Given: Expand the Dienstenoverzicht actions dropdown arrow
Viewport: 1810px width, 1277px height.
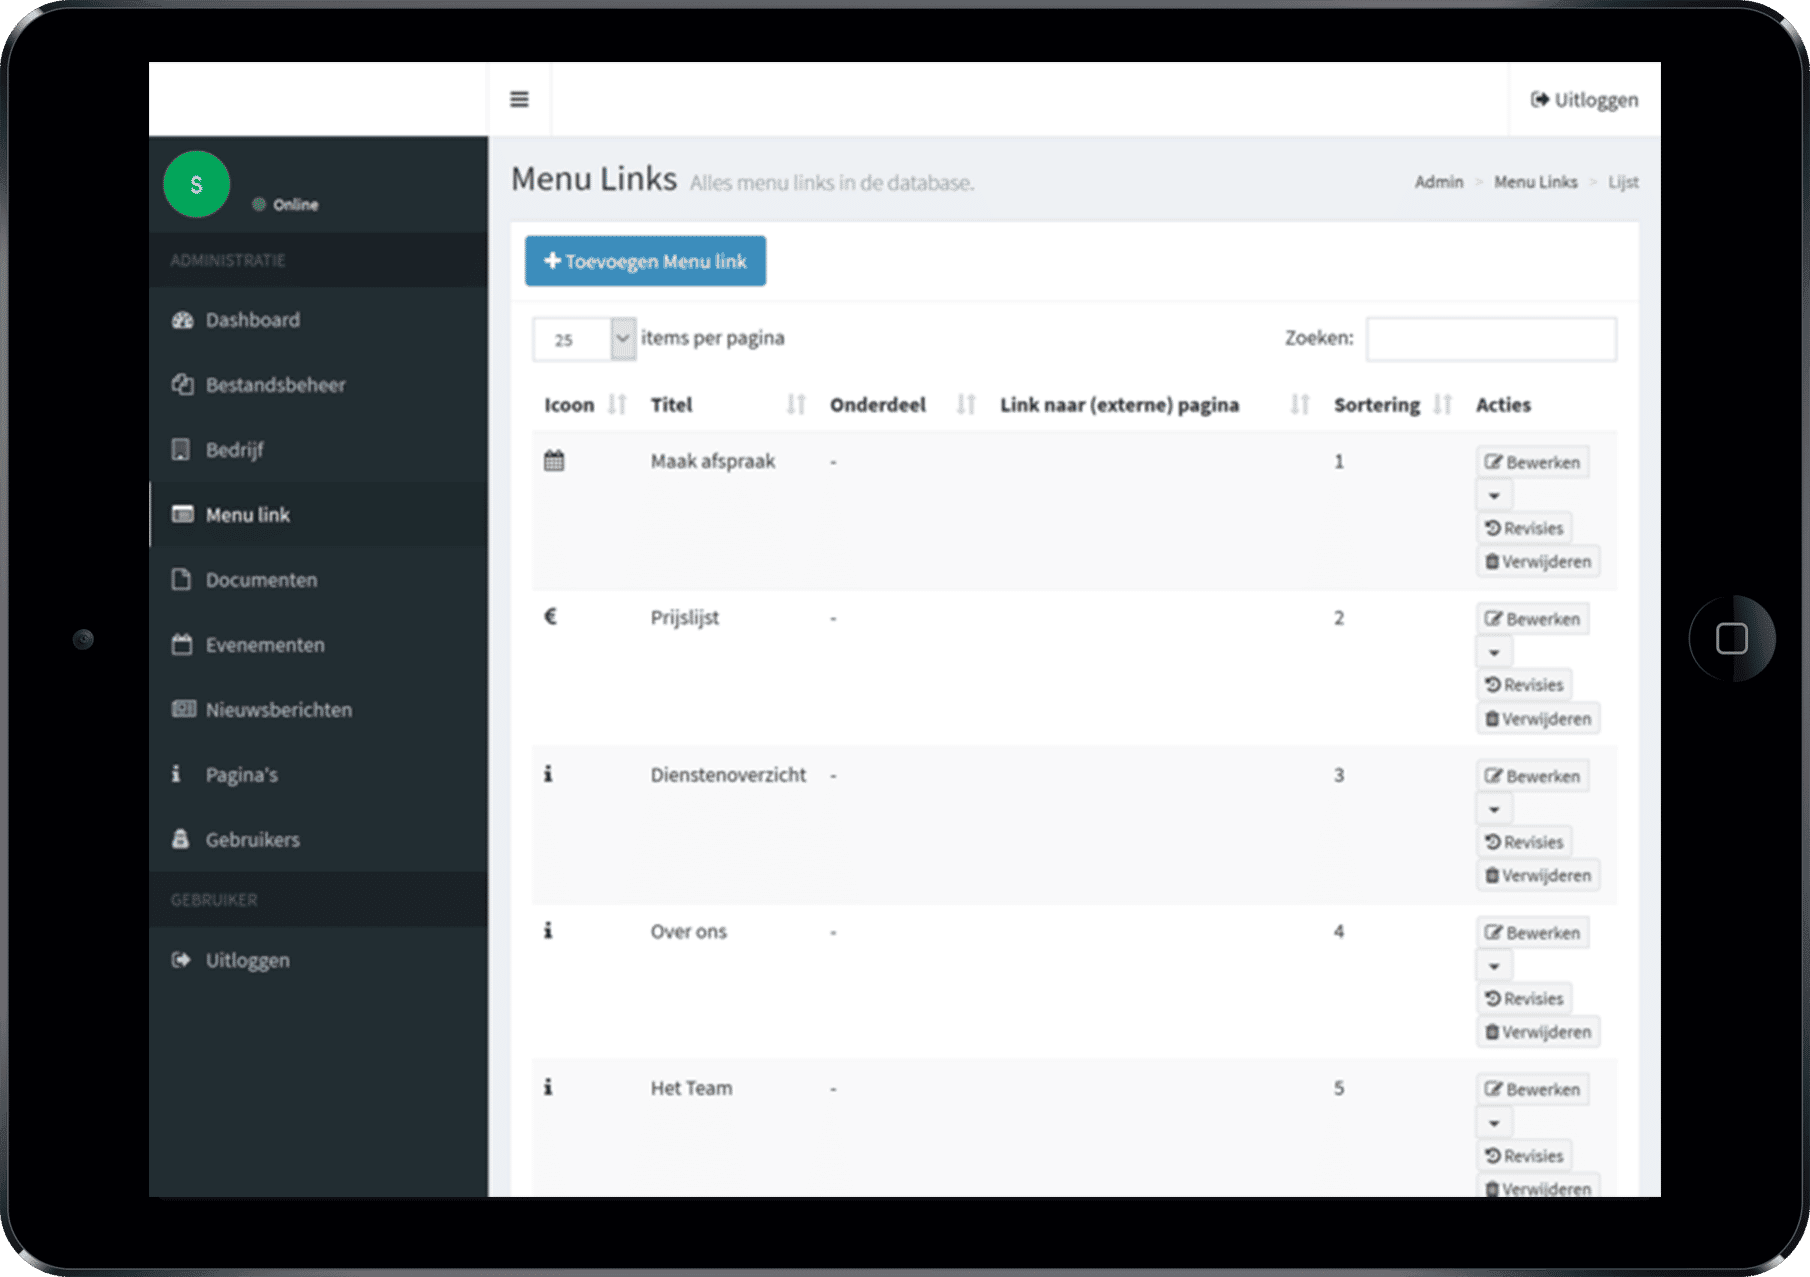Looking at the screenshot, I should [1494, 810].
